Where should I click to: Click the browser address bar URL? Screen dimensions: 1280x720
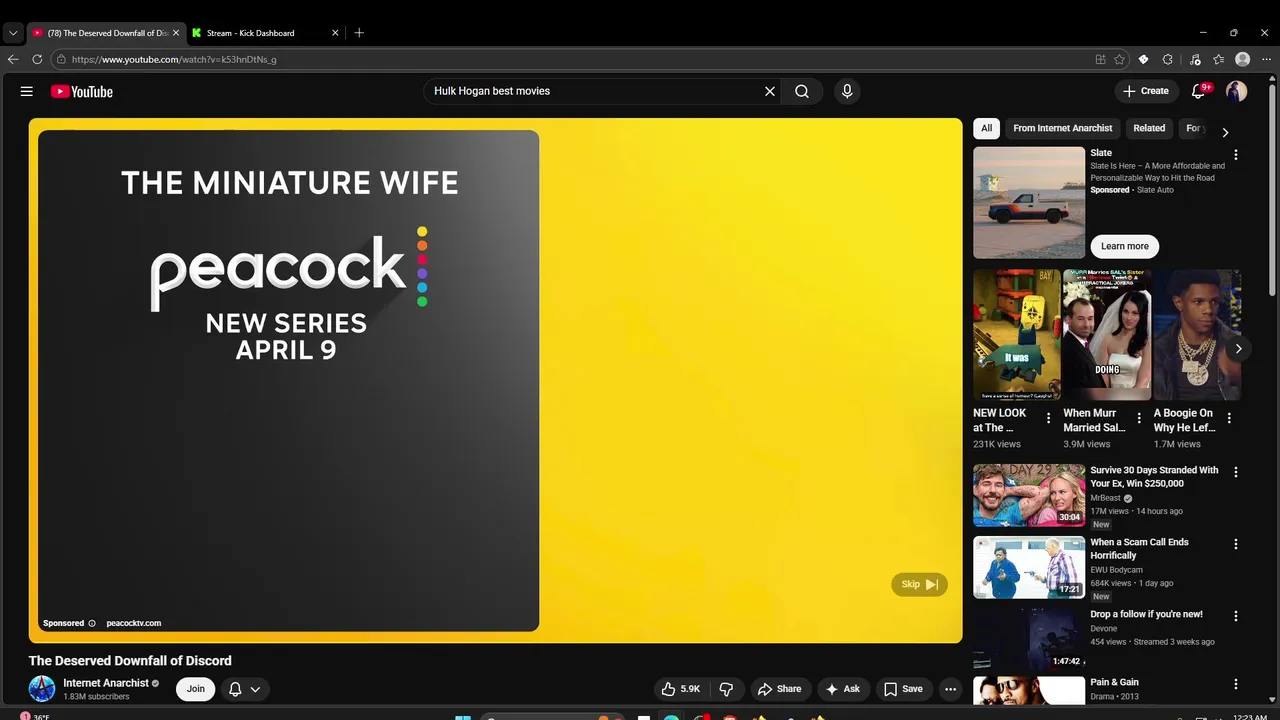[174, 59]
